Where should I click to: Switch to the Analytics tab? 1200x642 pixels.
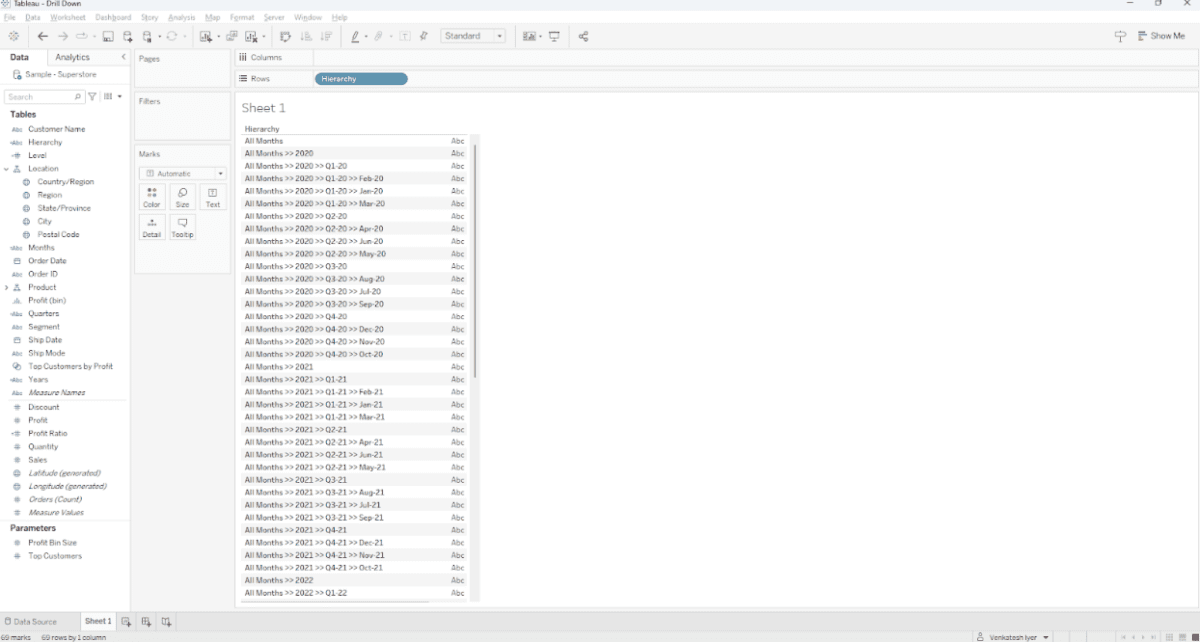[x=72, y=57]
